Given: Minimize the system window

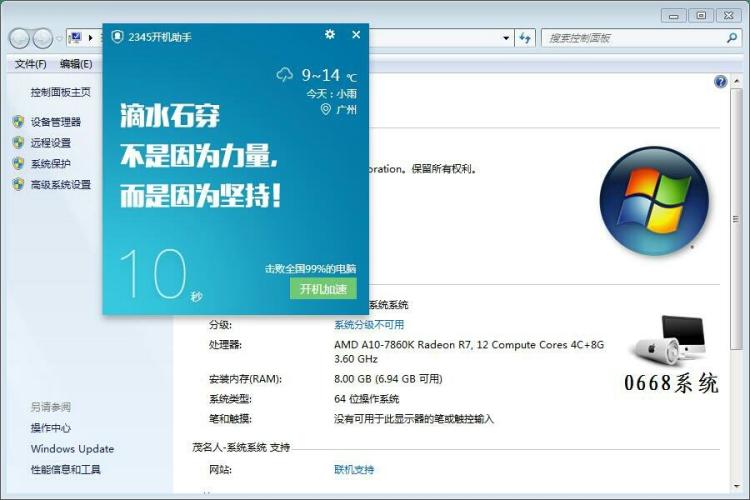Looking at the screenshot, I should pyautogui.click(x=673, y=16).
